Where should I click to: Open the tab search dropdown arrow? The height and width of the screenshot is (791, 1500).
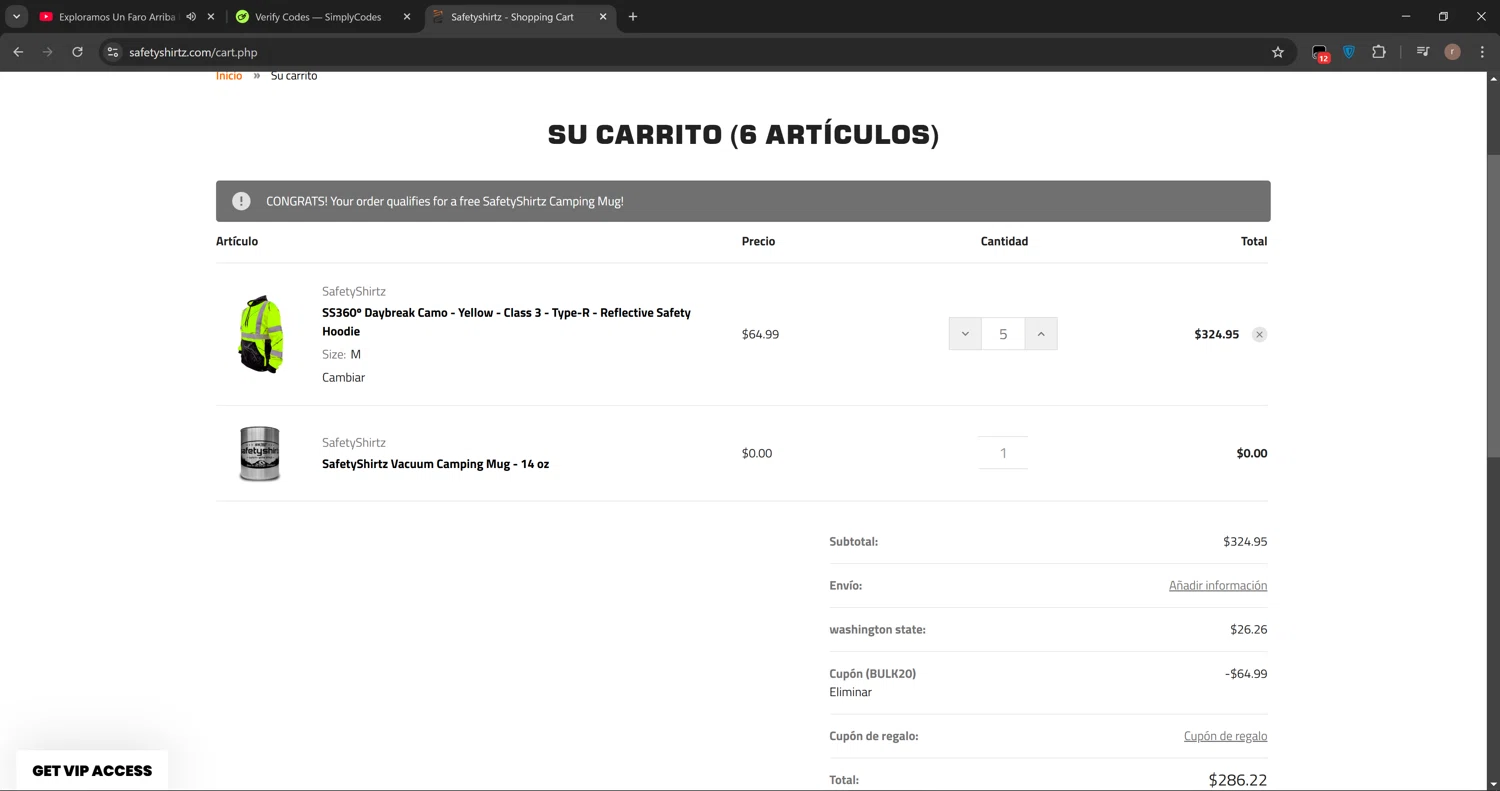click(16, 17)
